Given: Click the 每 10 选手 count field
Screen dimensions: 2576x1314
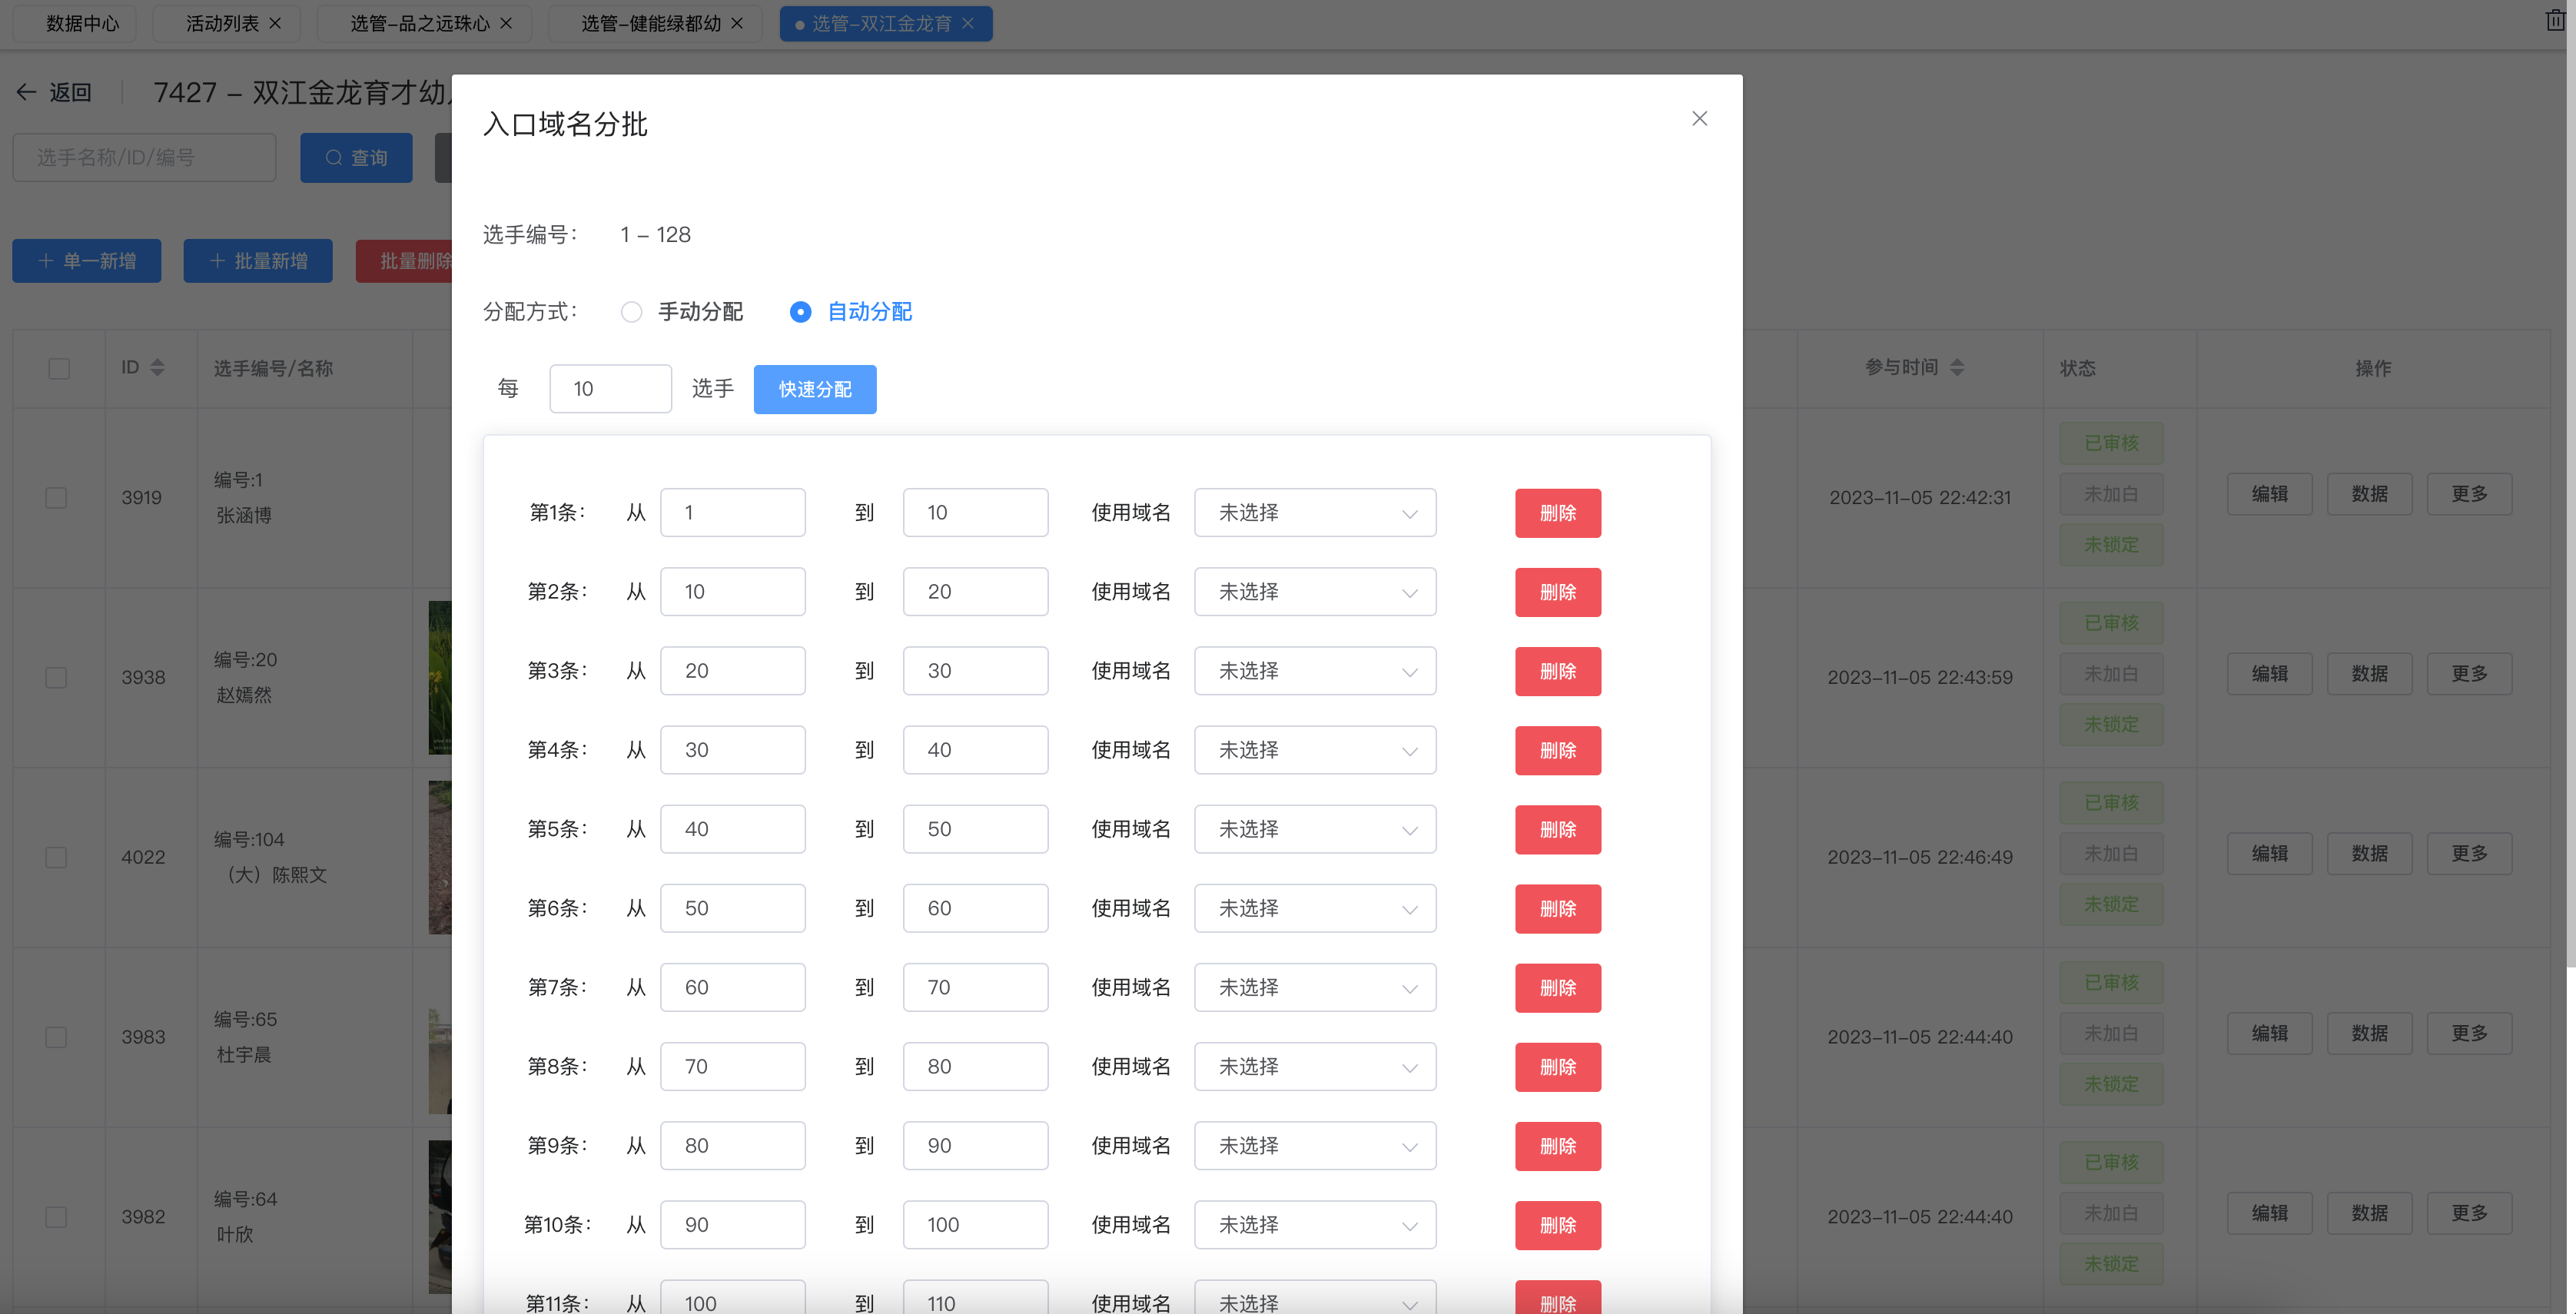Looking at the screenshot, I should pos(610,389).
